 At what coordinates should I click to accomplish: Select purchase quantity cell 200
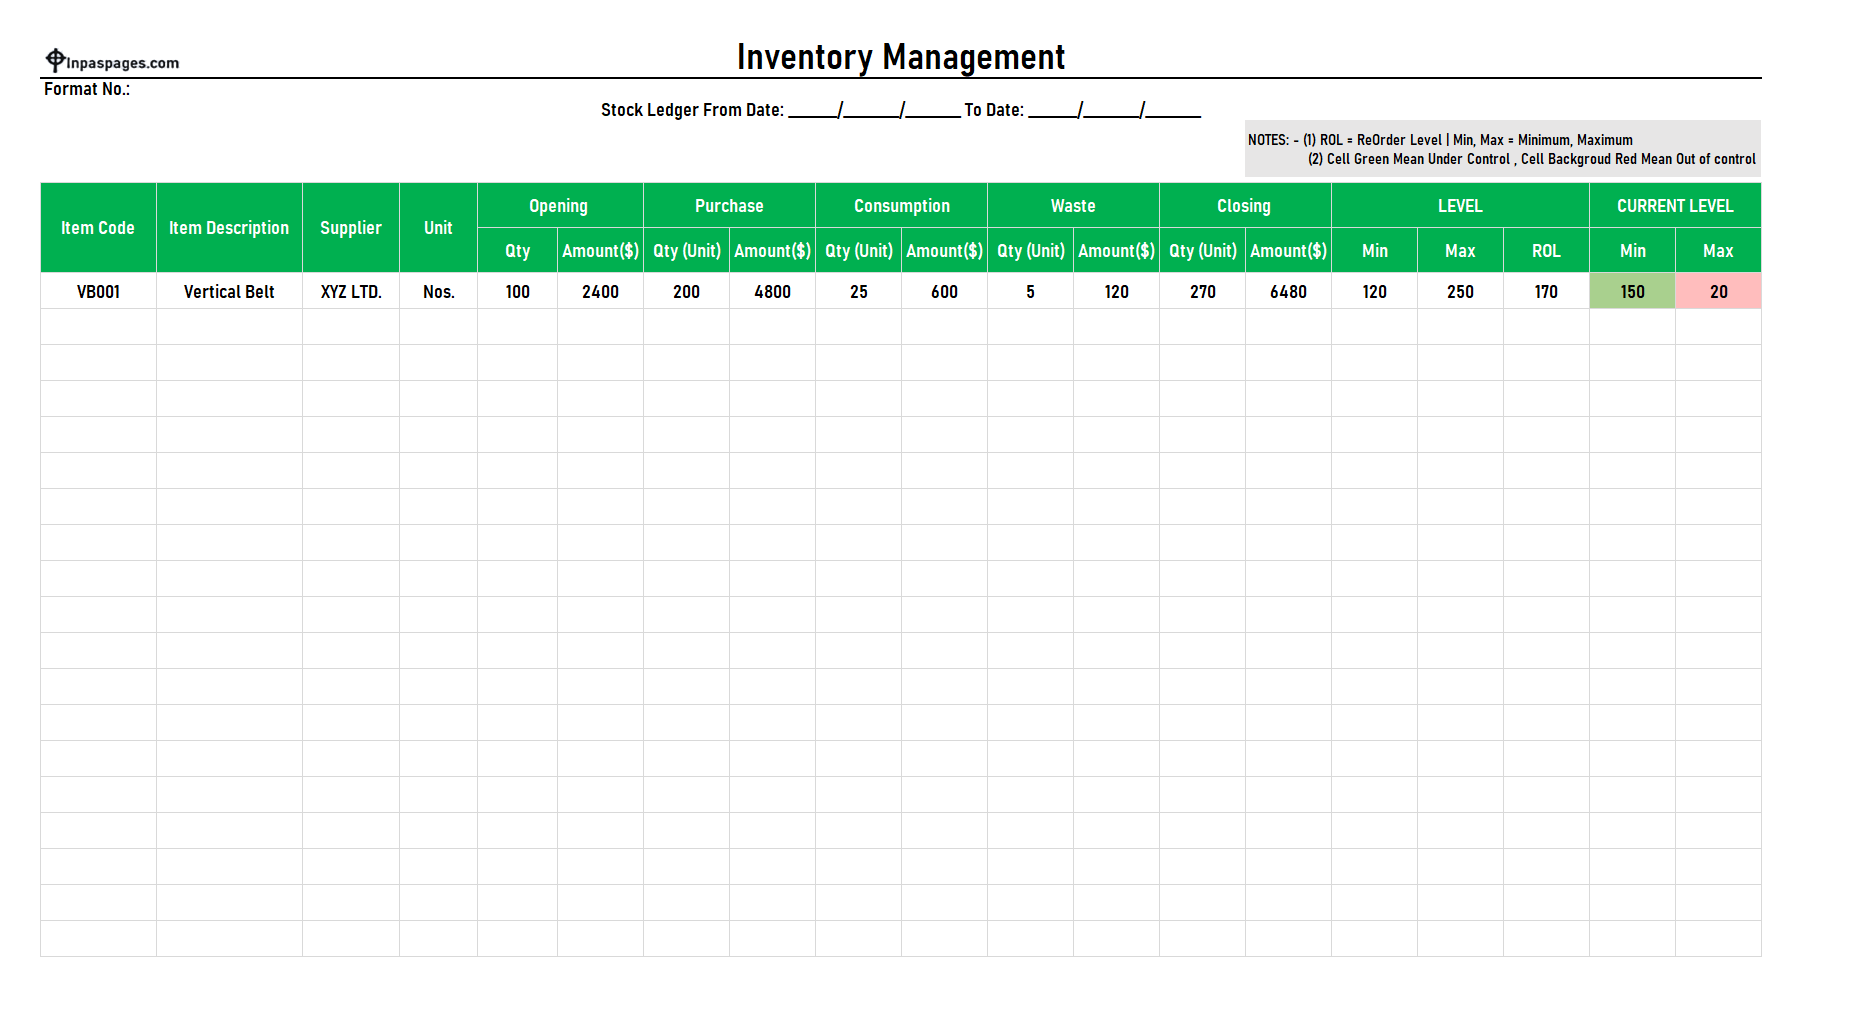pyautogui.click(x=686, y=291)
